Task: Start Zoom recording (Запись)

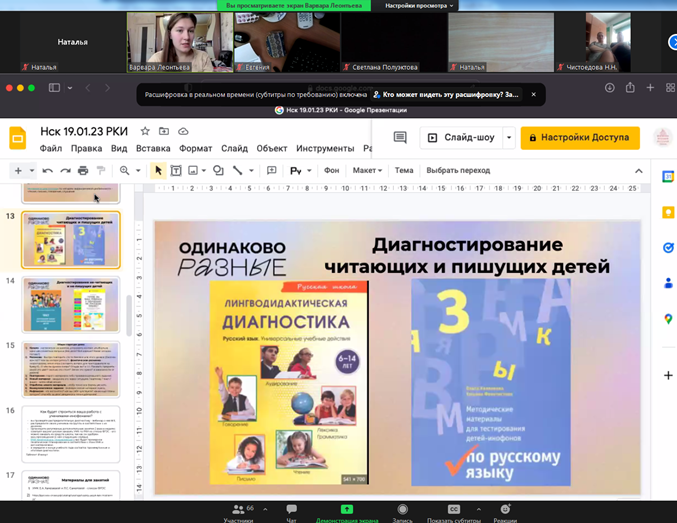Action: tap(402, 511)
